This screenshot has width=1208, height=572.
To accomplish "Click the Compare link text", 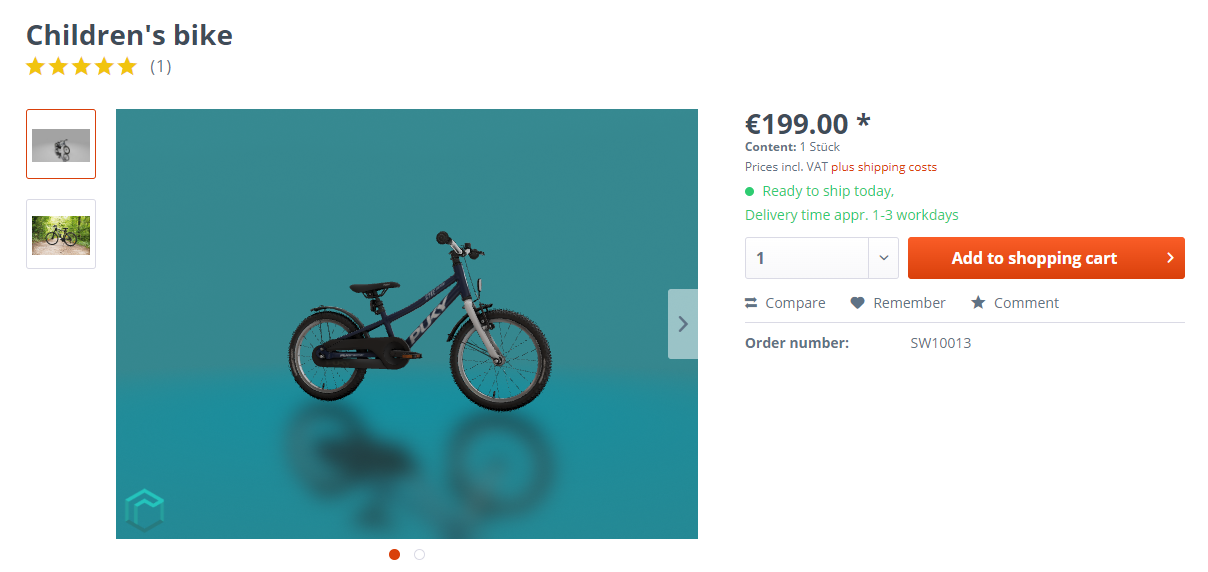I will click(x=795, y=303).
